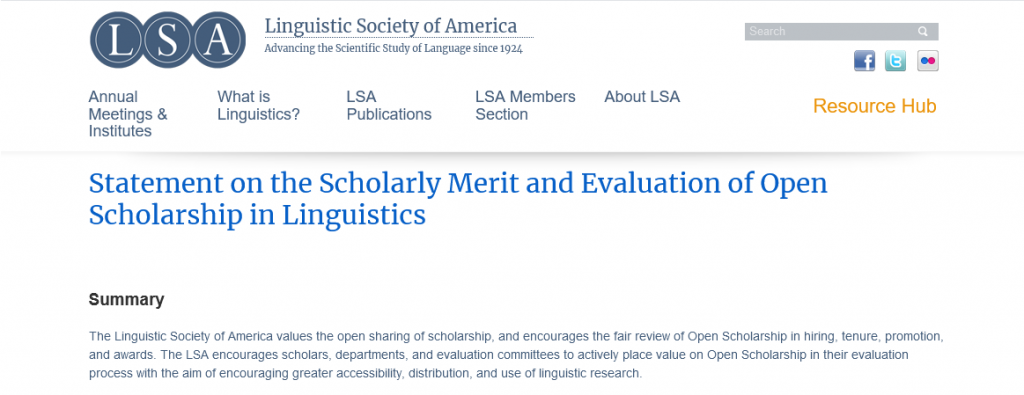Open the Annual Meetings & Institutes menu
The width and height of the screenshot is (1024, 395).
128,114
